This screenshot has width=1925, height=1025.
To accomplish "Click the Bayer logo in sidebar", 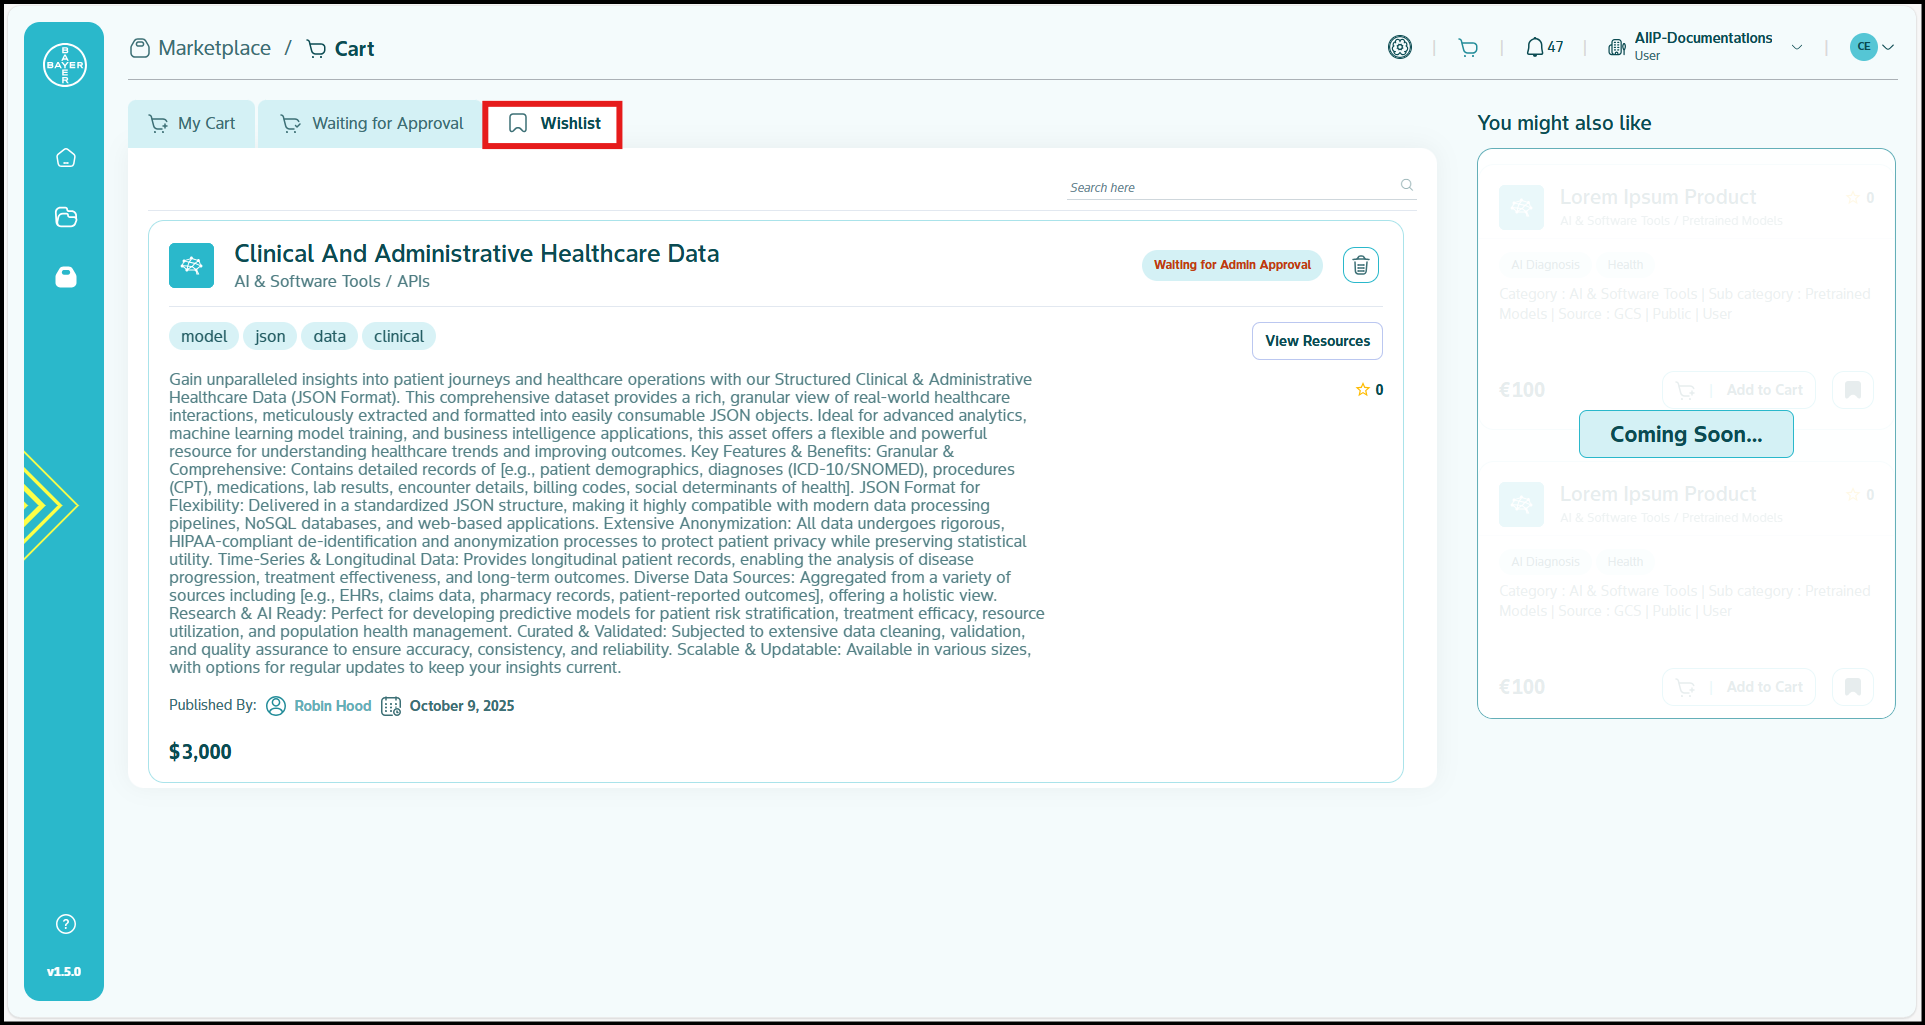I will 65,65.
